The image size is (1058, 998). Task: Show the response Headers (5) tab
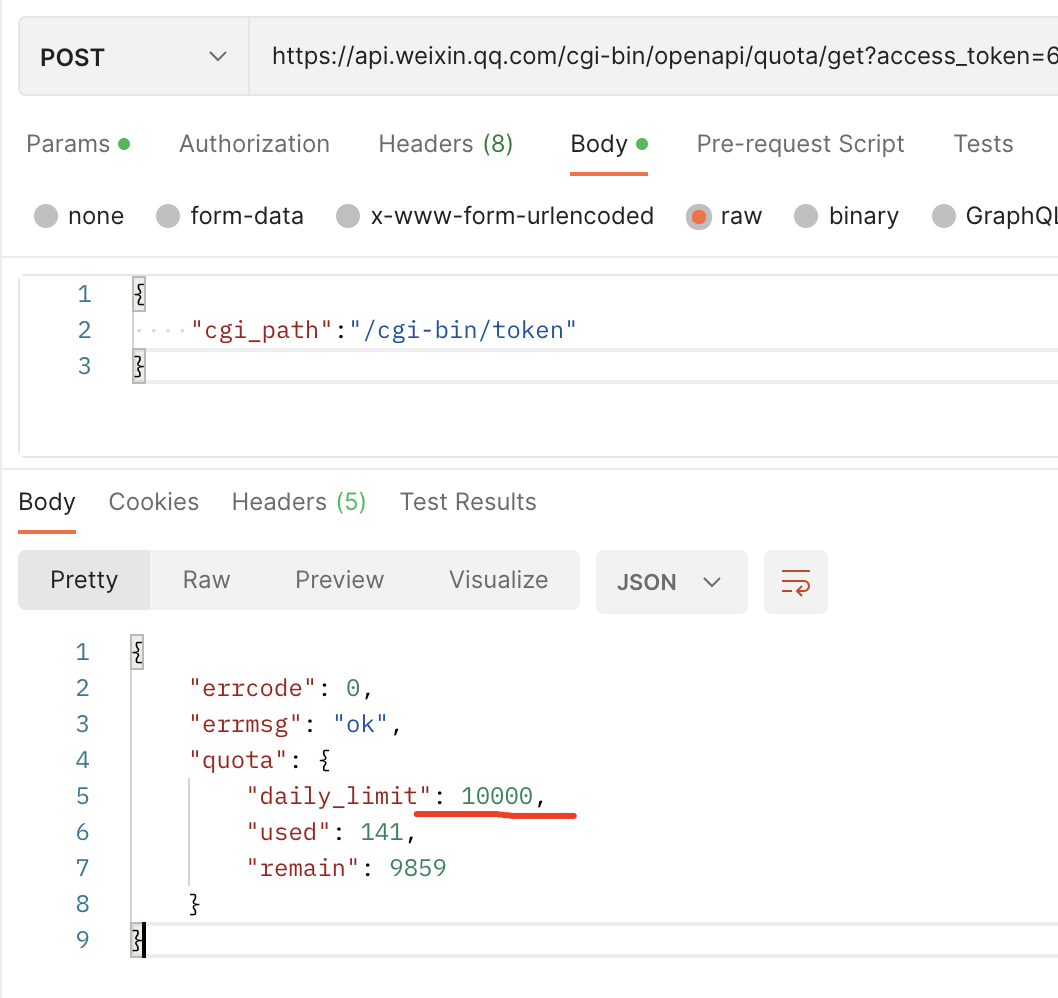coord(299,502)
